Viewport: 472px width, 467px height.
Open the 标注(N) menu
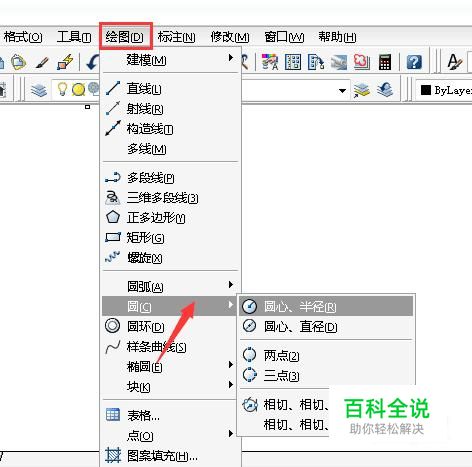pos(176,37)
